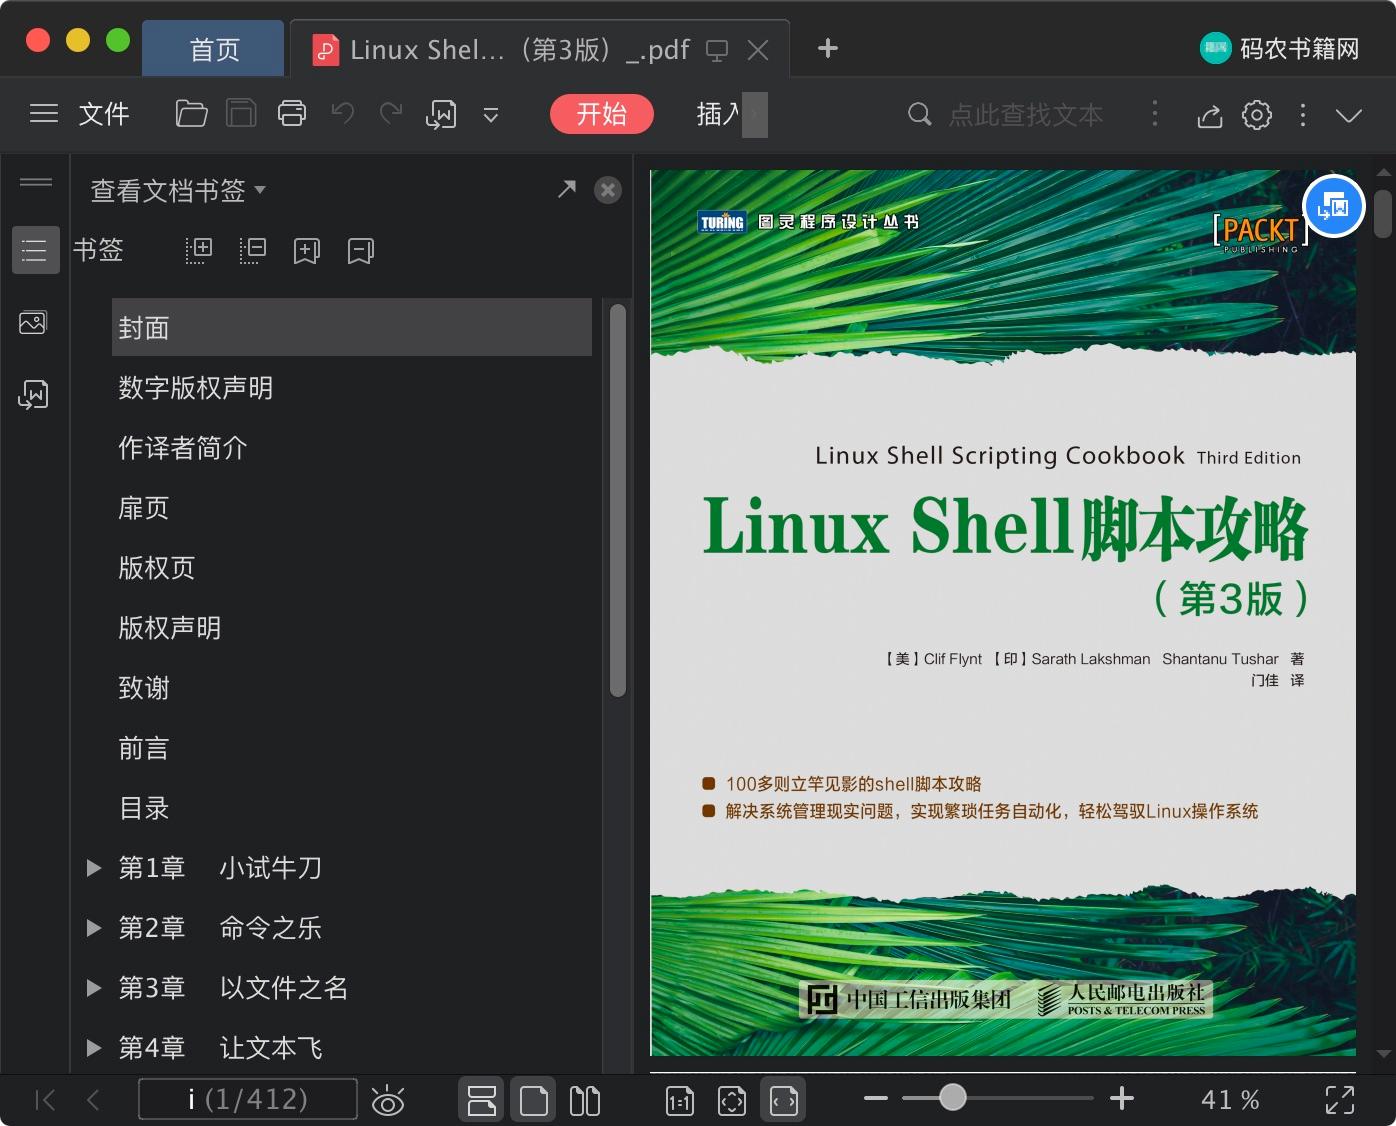1396x1126 pixels.
Task: Select the Linux Shell PDF document tab
Action: [x=519, y=49]
